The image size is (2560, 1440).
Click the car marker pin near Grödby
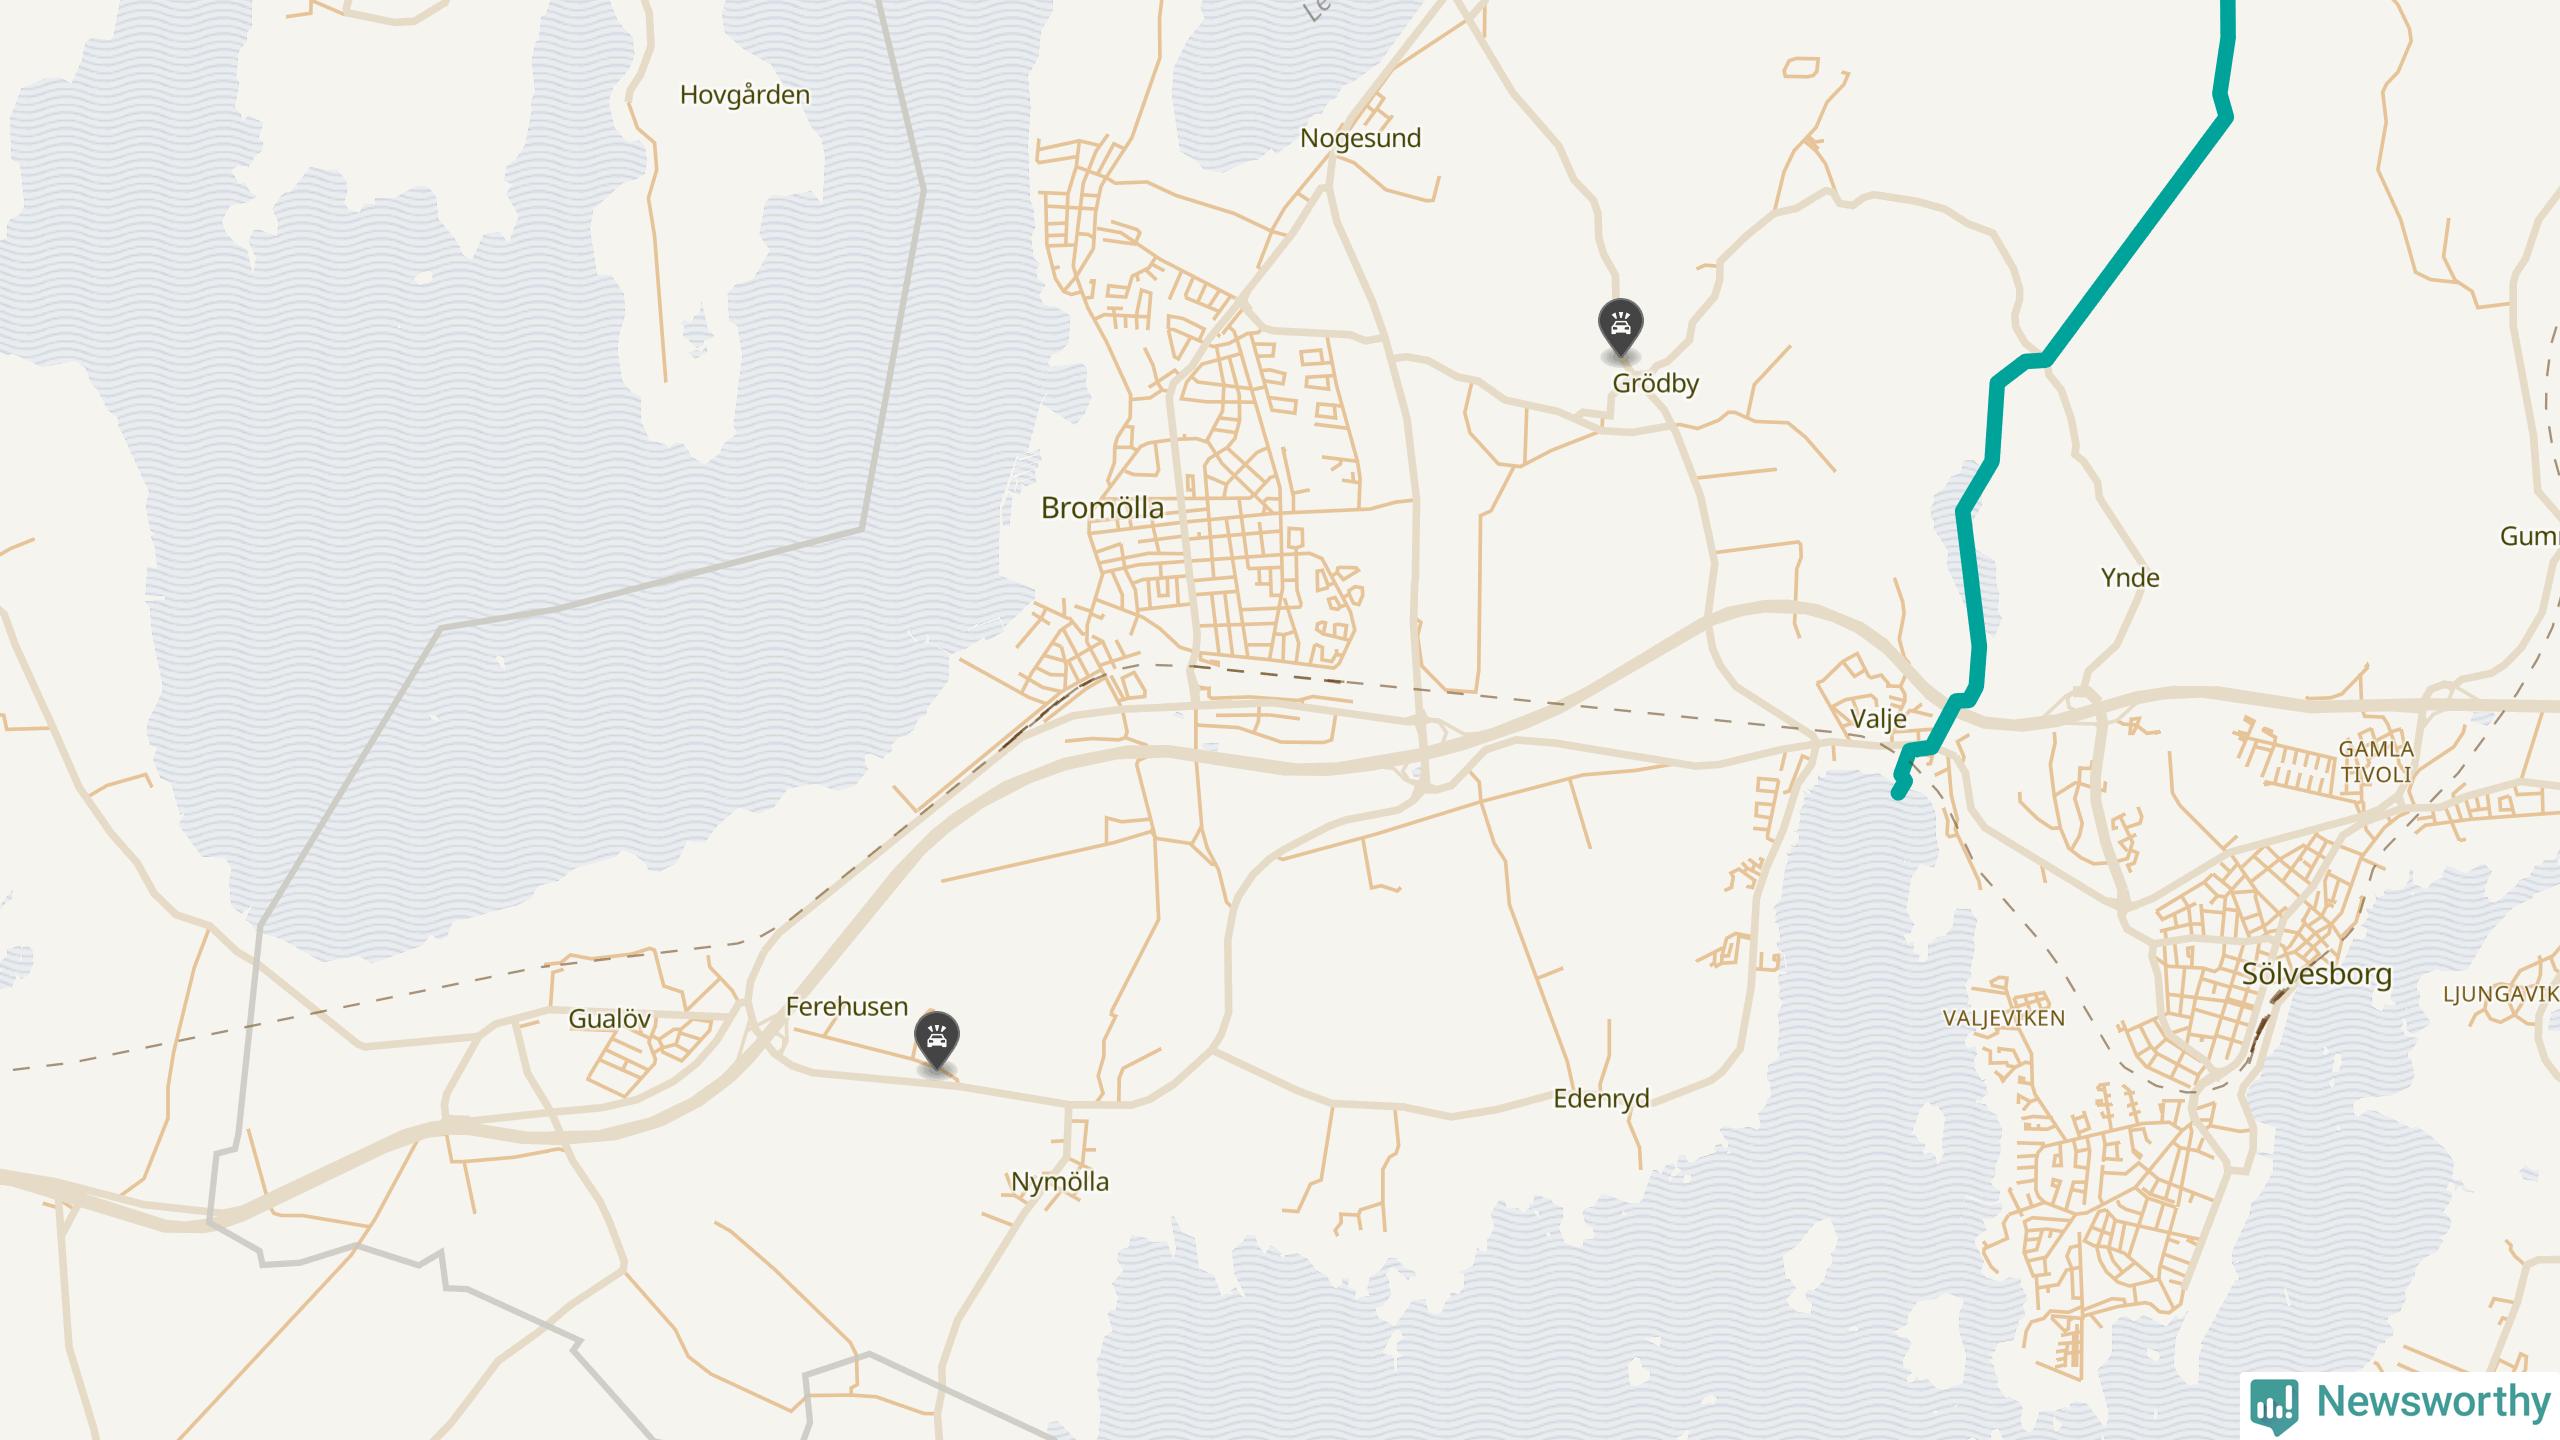(x=1620, y=328)
